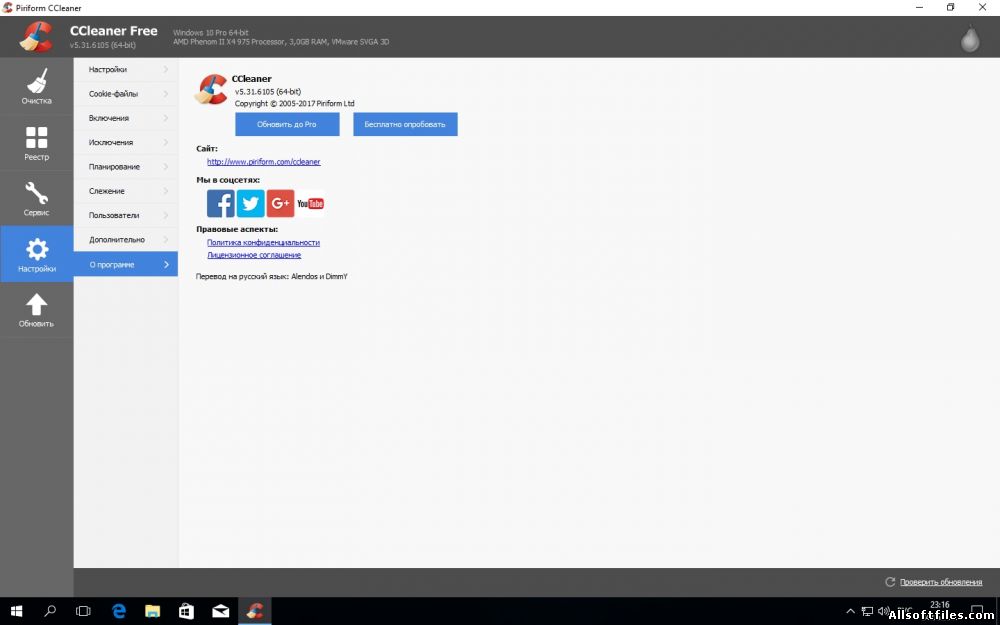The height and width of the screenshot is (625, 1000).
Task: Launch Microsoft Edge from taskbar
Action: pos(119,612)
